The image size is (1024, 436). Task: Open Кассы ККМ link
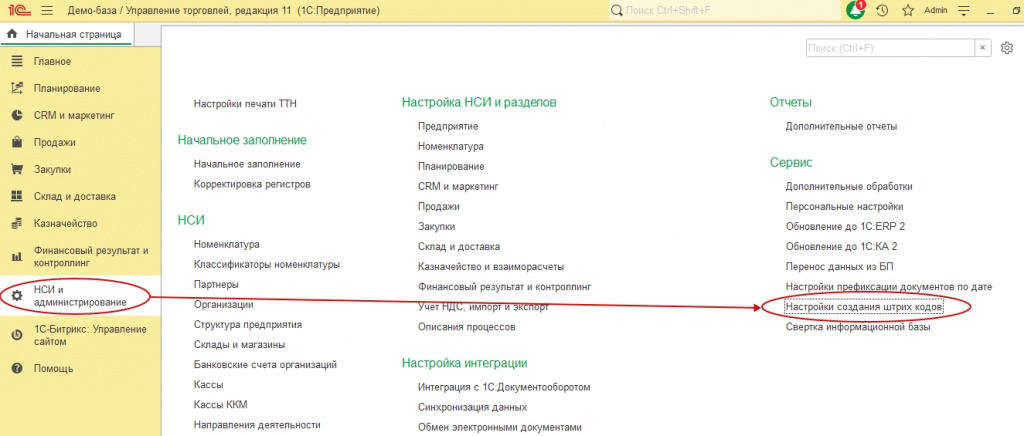tap(221, 405)
